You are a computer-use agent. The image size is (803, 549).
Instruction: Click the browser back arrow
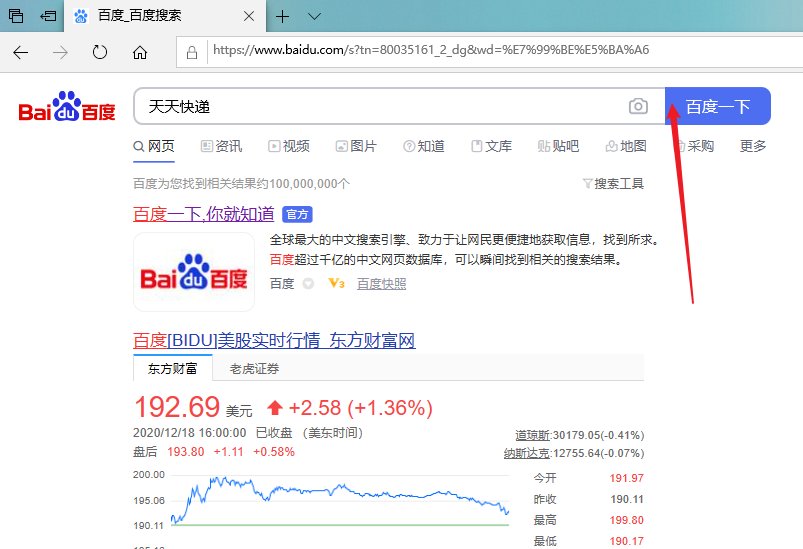coord(20,52)
